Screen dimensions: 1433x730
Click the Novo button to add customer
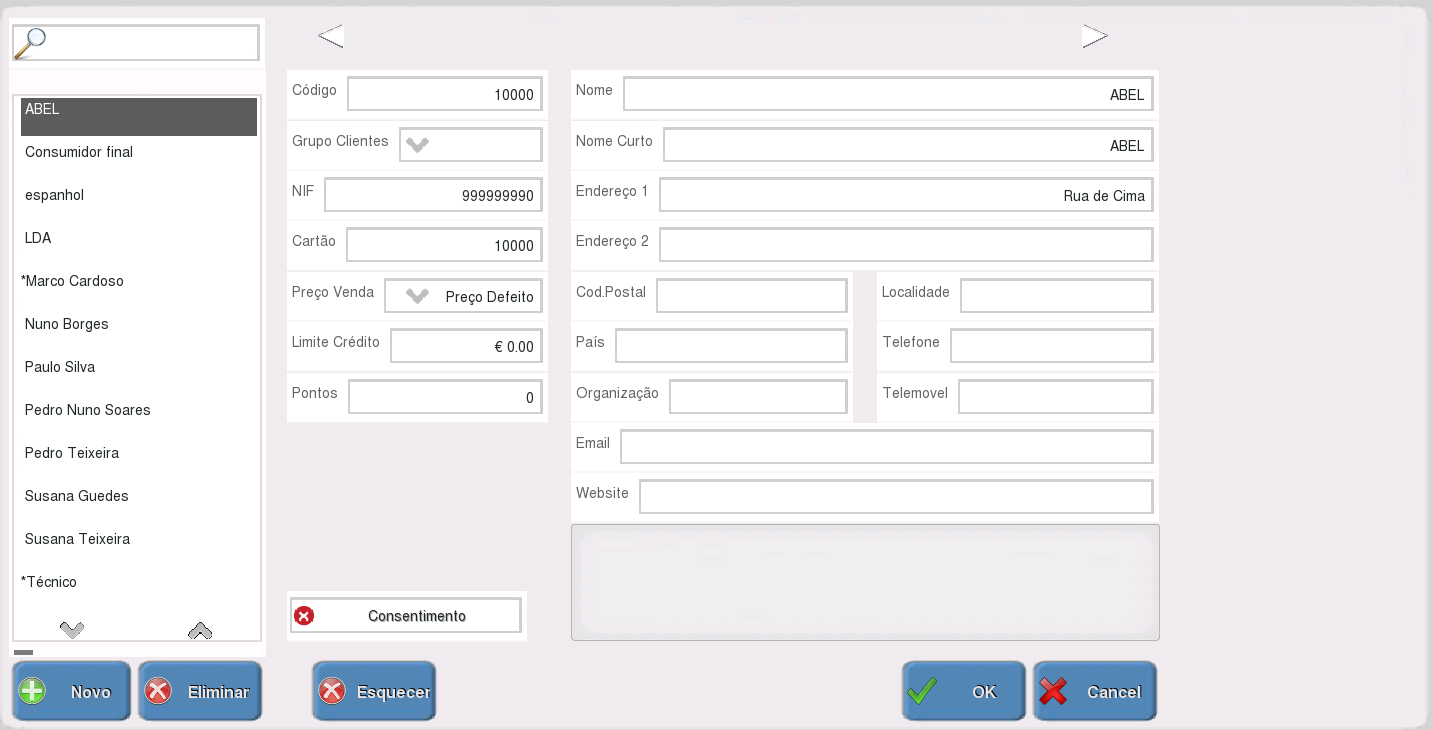point(72,691)
